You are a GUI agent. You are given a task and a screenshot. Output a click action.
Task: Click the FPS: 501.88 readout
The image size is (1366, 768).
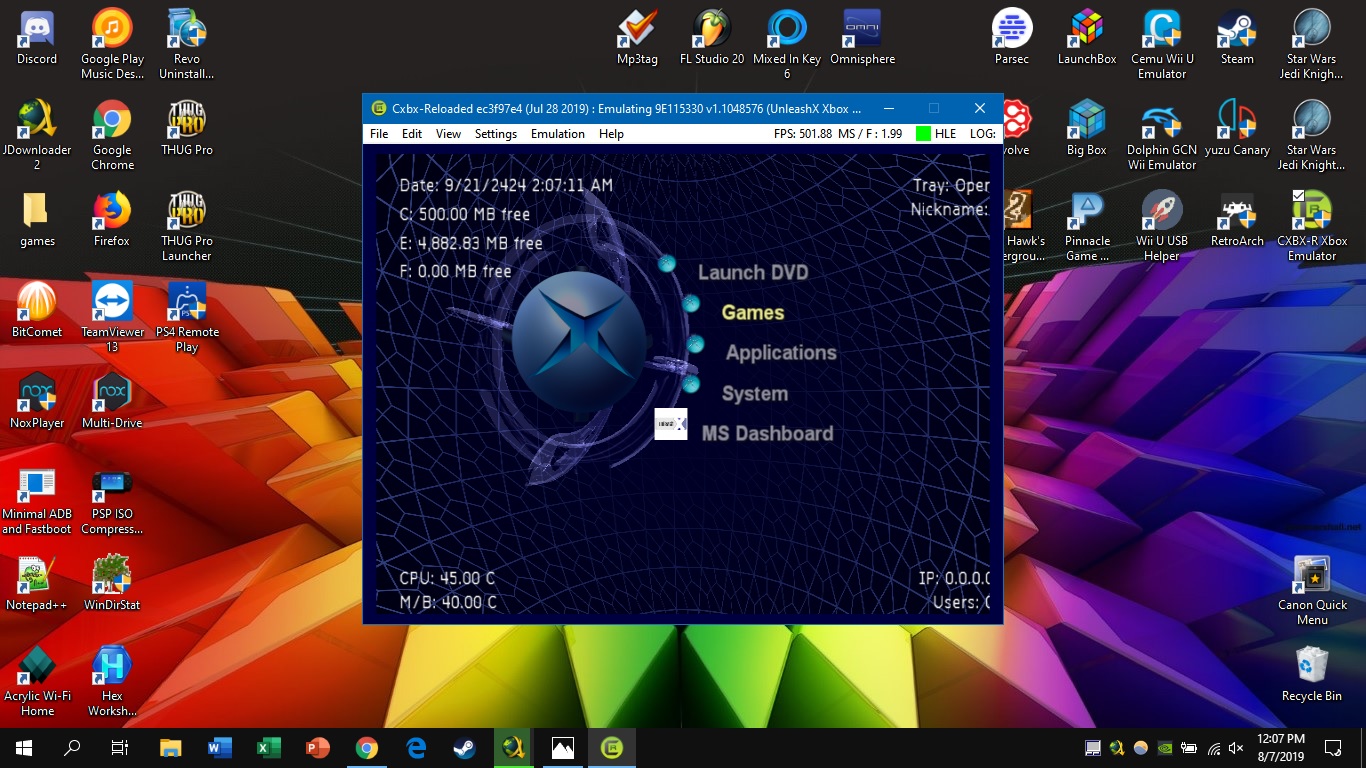click(x=803, y=134)
